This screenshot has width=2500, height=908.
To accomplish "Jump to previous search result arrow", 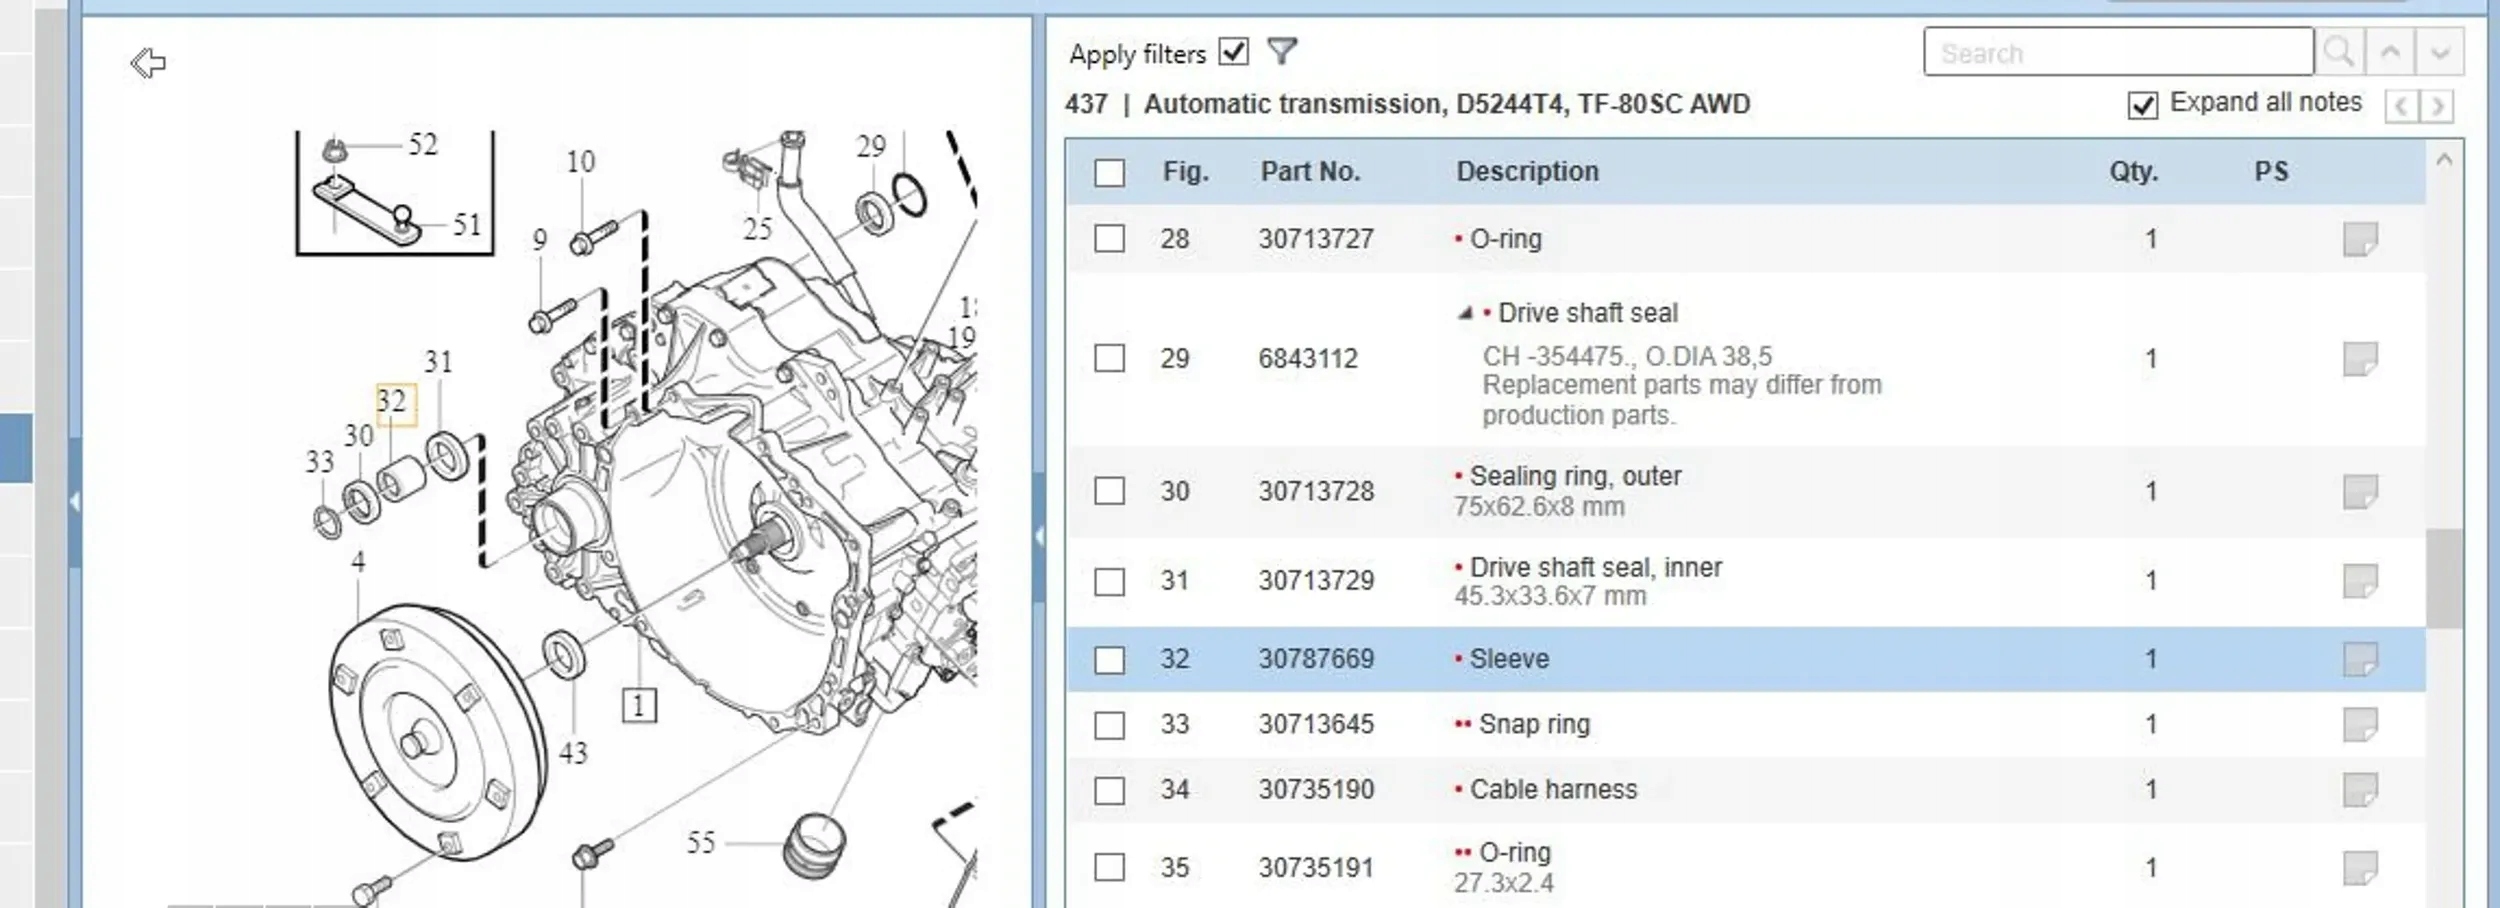I will (2390, 52).
